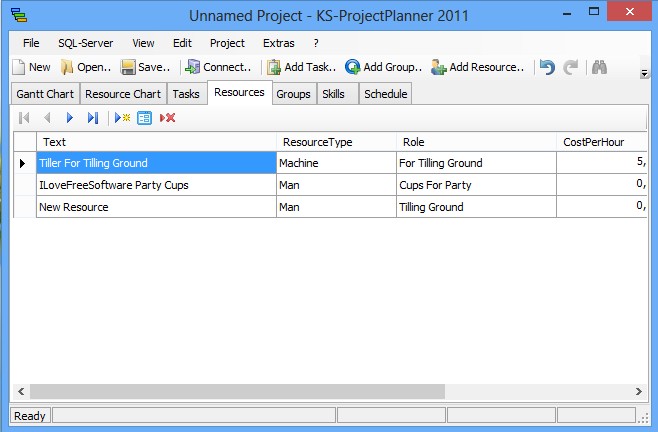Sort by the Text column header

[157, 142]
